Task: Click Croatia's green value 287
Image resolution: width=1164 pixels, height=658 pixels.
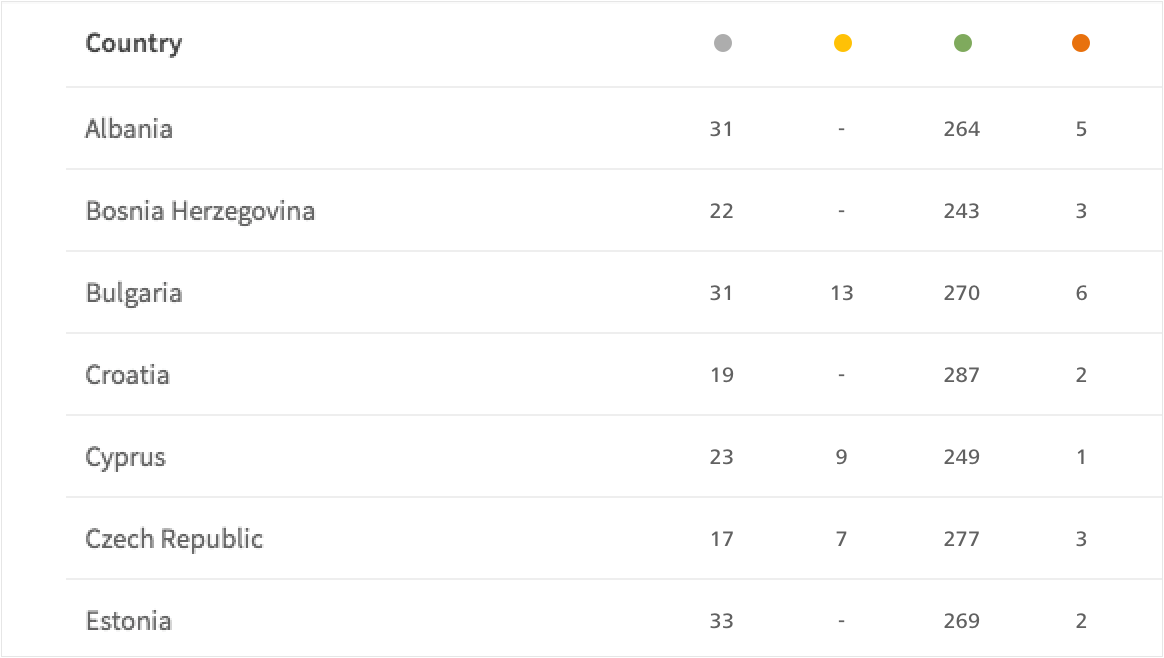Action: pyautogui.click(x=961, y=375)
